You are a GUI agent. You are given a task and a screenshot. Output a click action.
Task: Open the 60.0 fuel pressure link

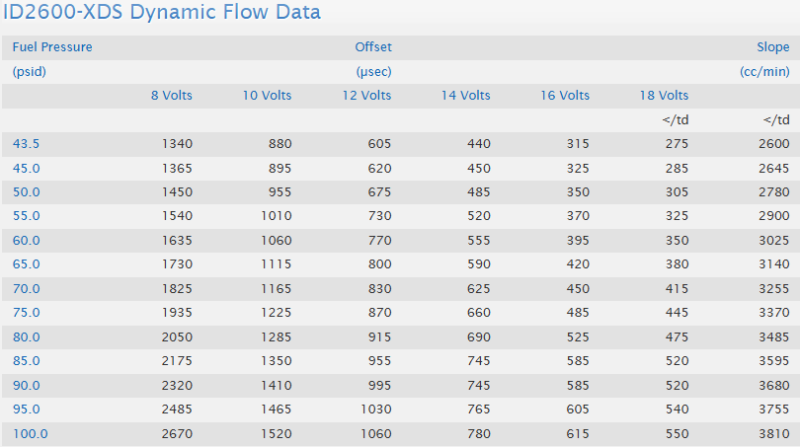tap(26, 240)
